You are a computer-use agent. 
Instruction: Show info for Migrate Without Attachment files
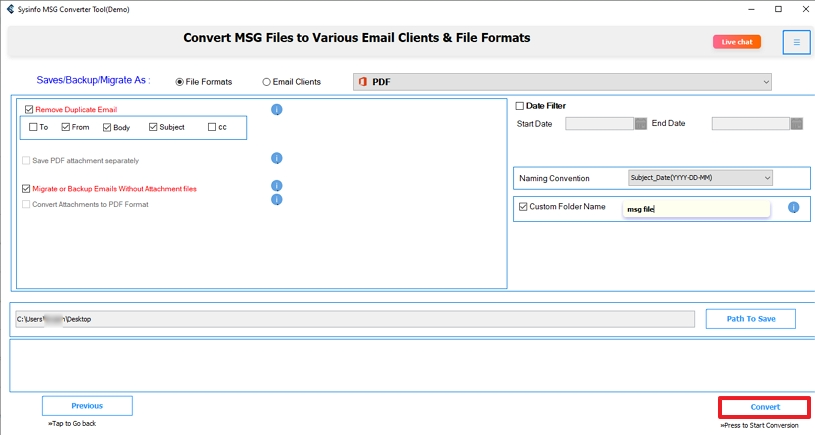pos(277,186)
